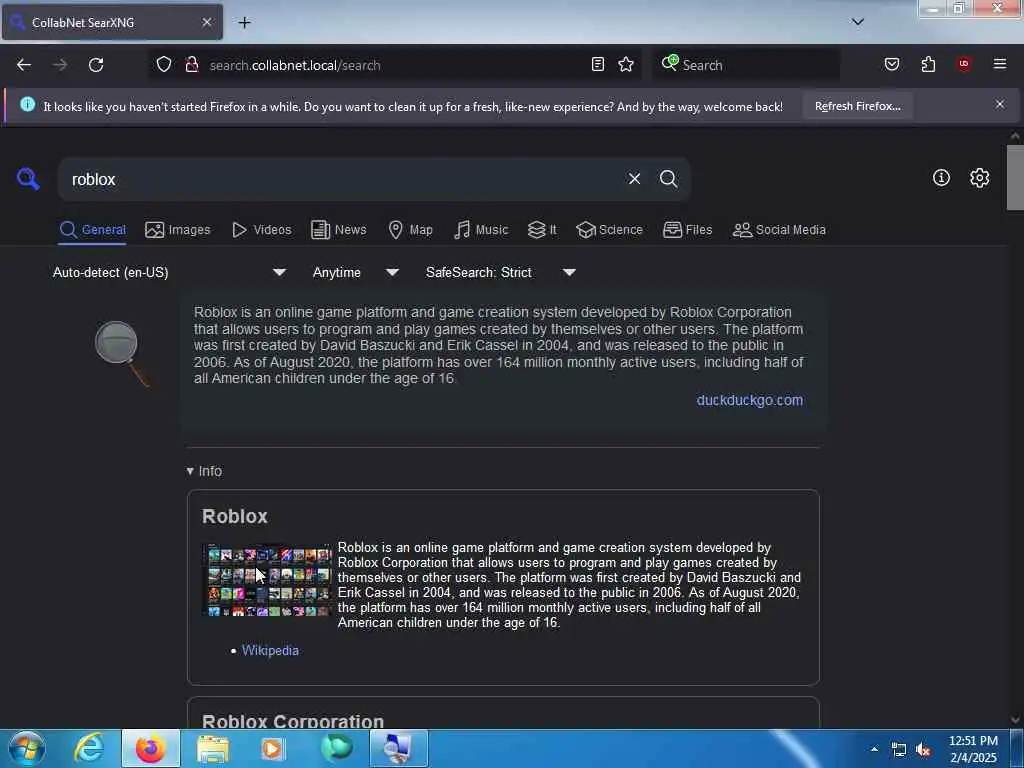Open the Windows Start menu

(x=27, y=748)
